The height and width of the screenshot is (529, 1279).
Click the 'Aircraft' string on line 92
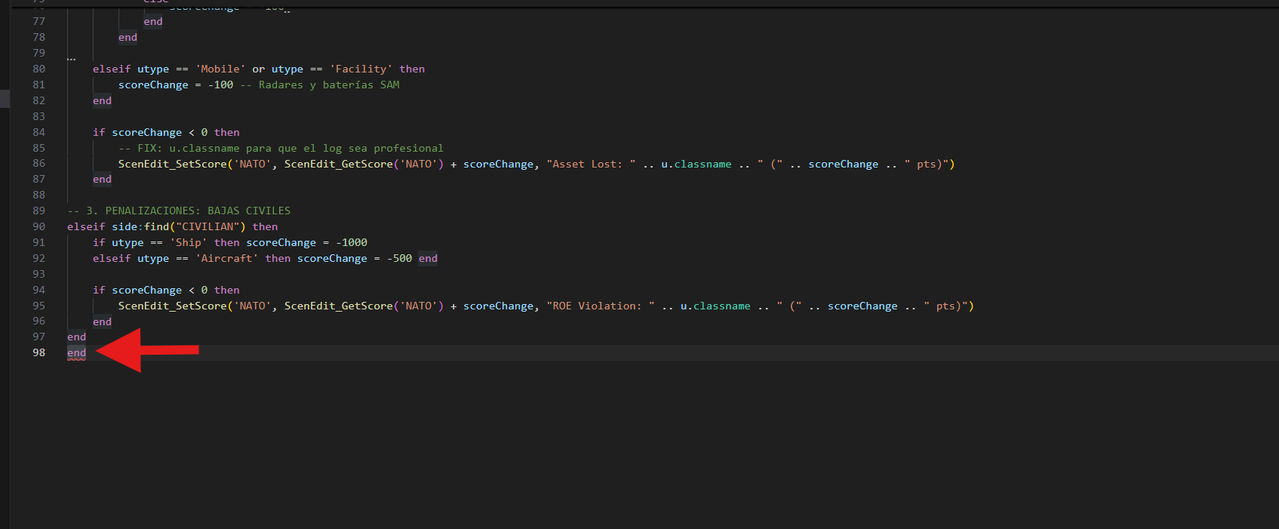pyautogui.click(x=227, y=258)
